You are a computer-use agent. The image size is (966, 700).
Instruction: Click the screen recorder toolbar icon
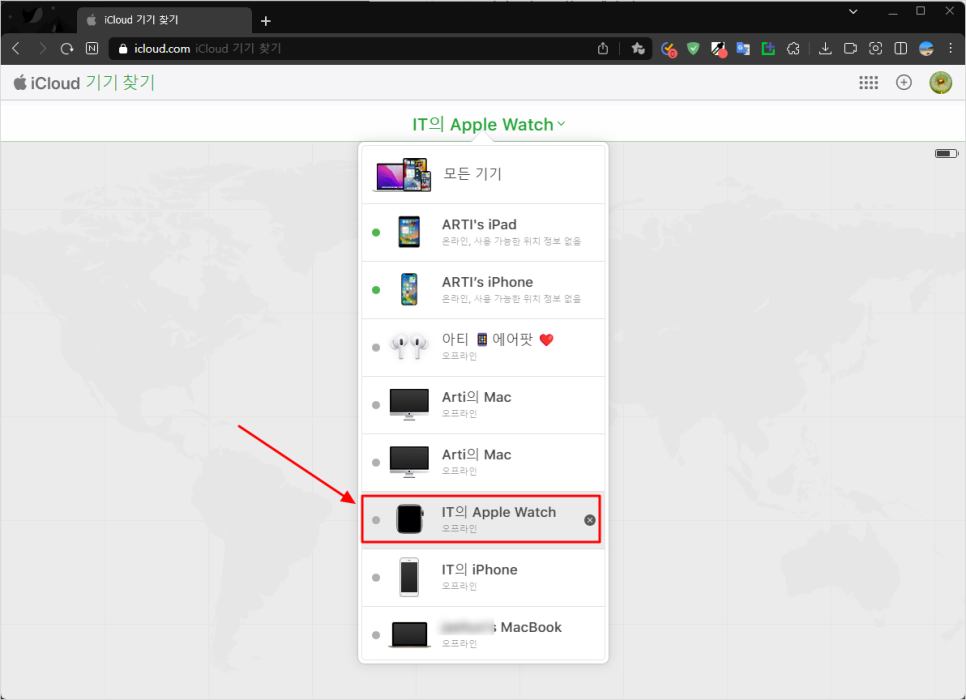(x=850, y=48)
